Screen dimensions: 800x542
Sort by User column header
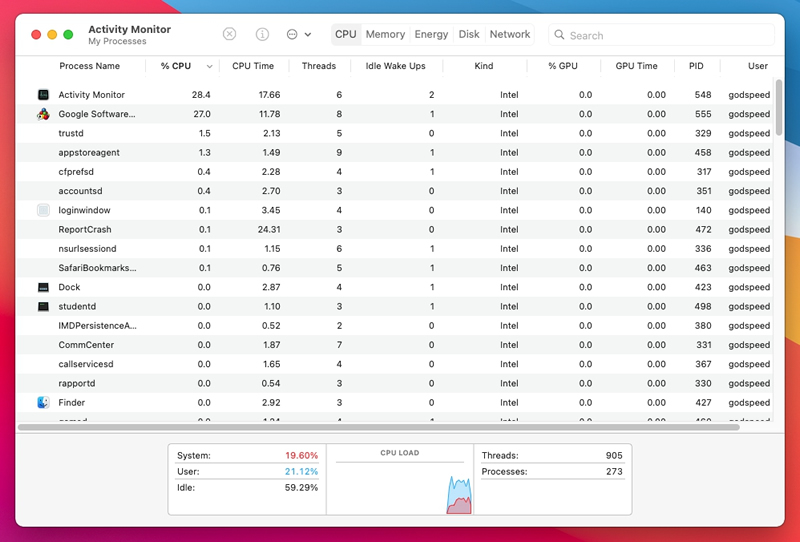(758, 66)
